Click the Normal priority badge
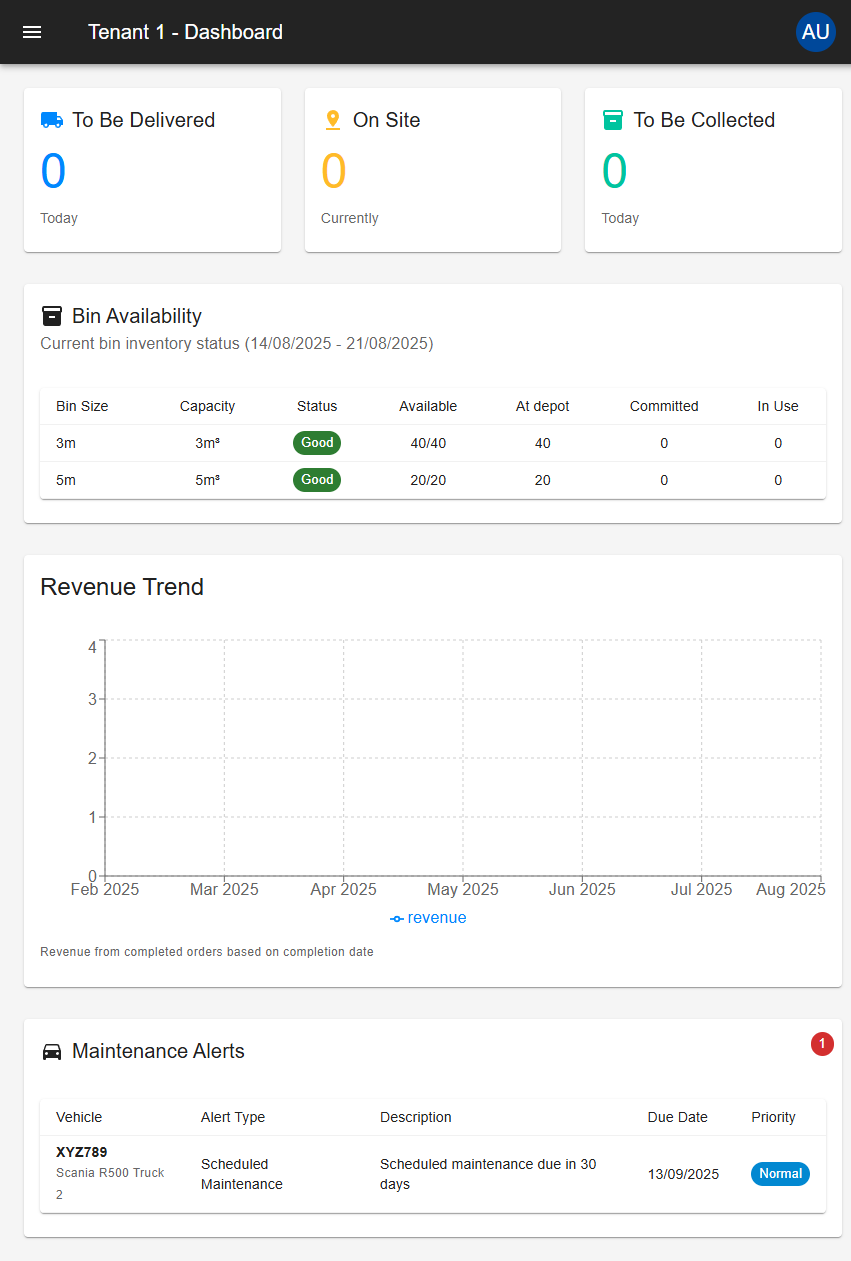This screenshot has height=1261, width=851. coord(780,1174)
